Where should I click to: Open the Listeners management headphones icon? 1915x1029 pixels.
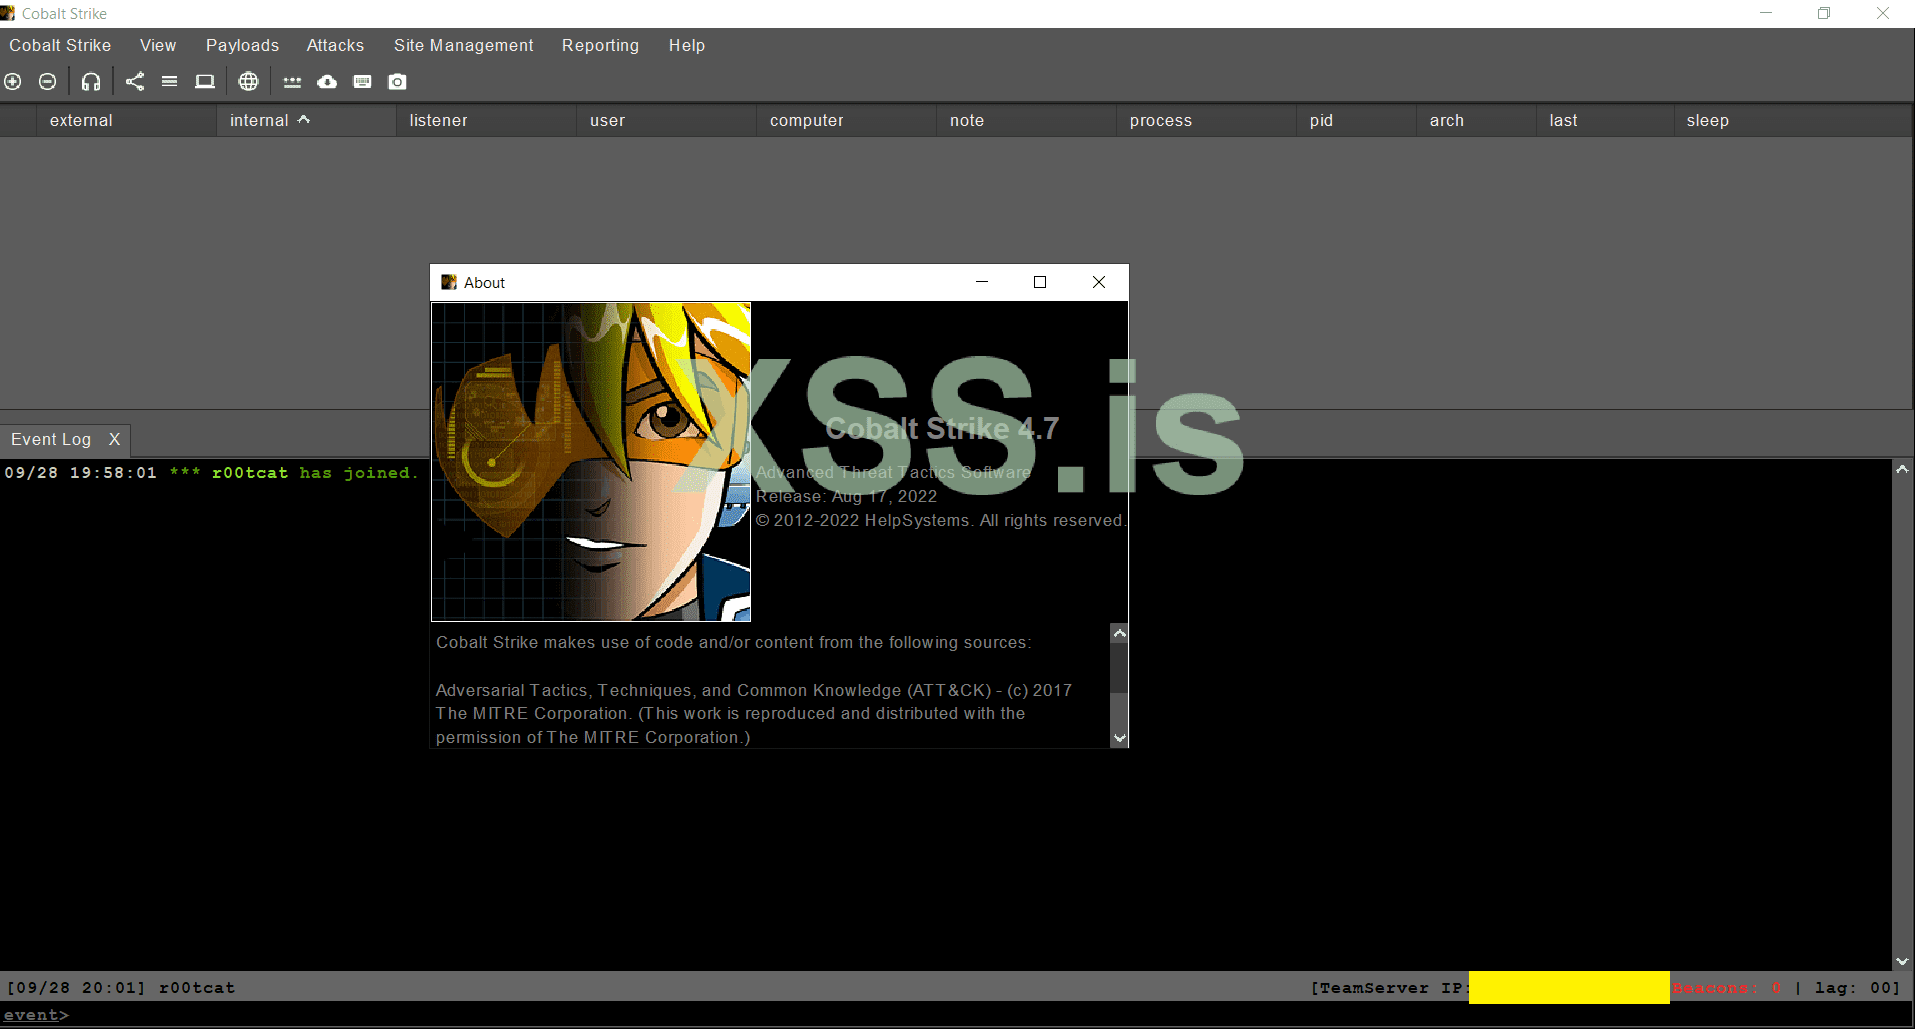[91, 81]
